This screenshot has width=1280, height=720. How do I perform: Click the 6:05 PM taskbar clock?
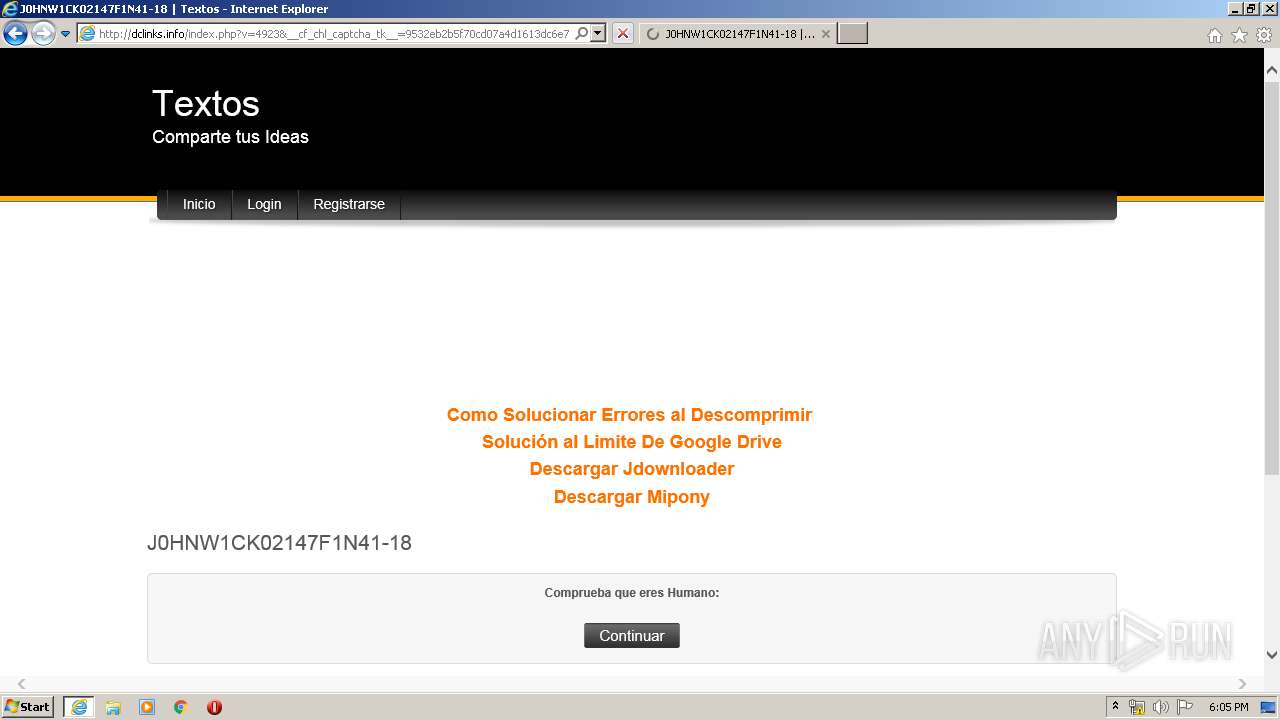[1228, 707]
